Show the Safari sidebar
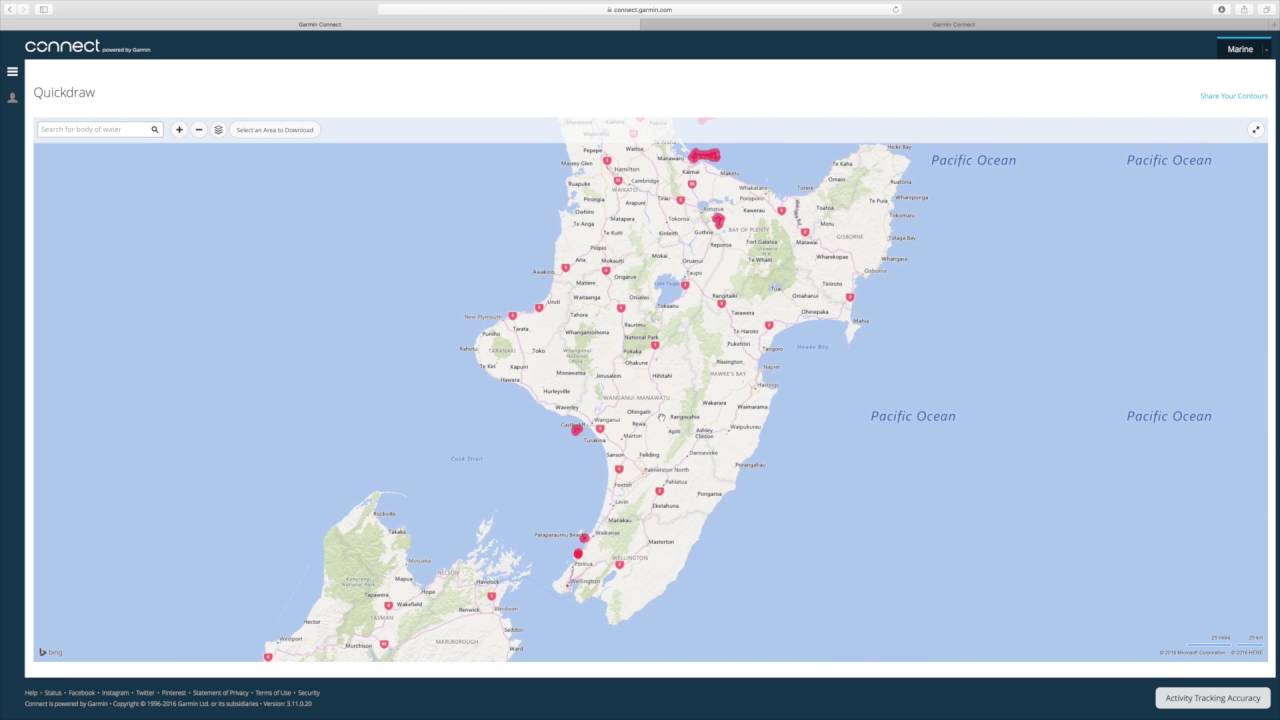1280x720 pixels. 44,9
